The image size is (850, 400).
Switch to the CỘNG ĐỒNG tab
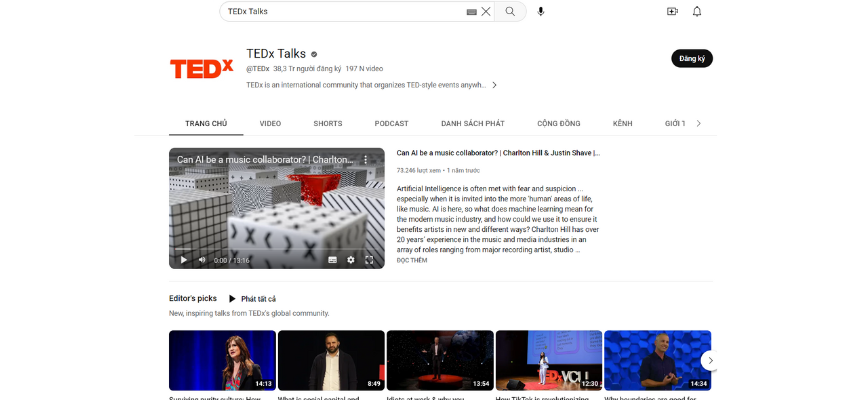pyautogui.click(x=559, y=124)
